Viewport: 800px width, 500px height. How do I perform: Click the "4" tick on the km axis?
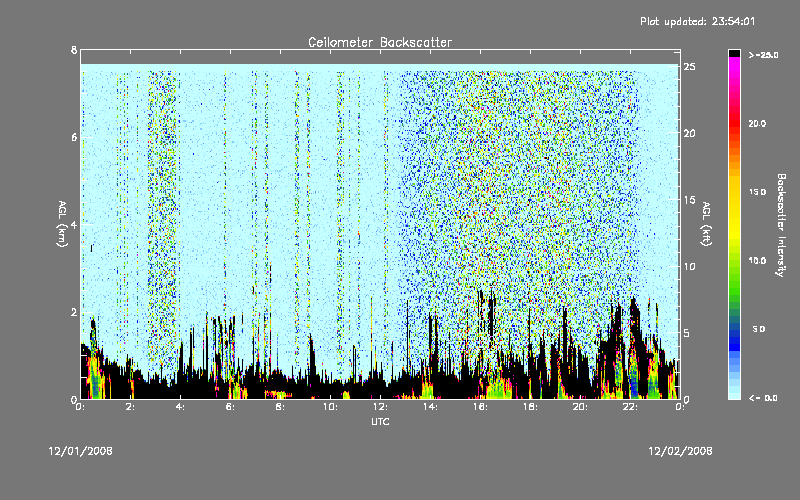tap(74, 224)
